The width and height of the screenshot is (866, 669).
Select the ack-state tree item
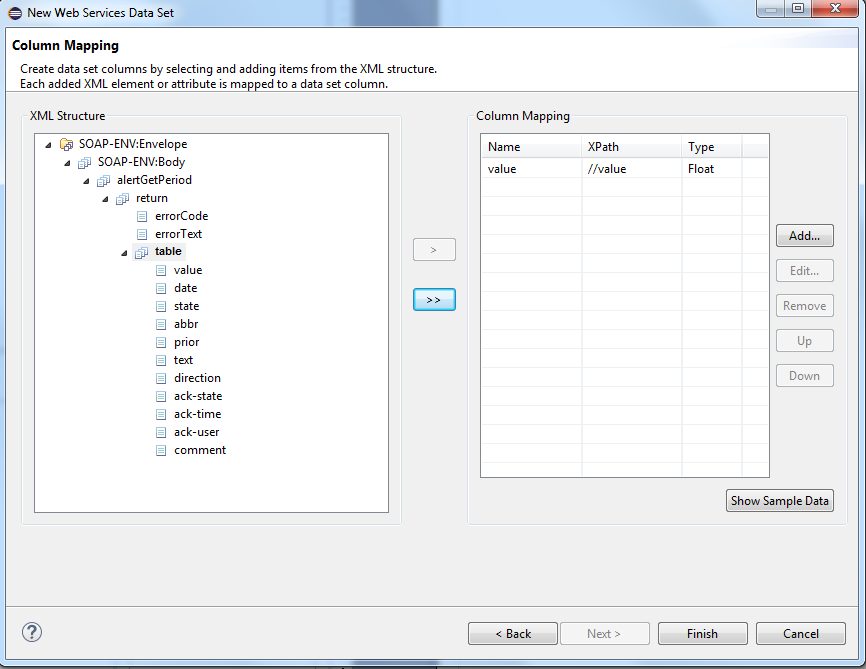pyautogui.click(x=197, y=396)
